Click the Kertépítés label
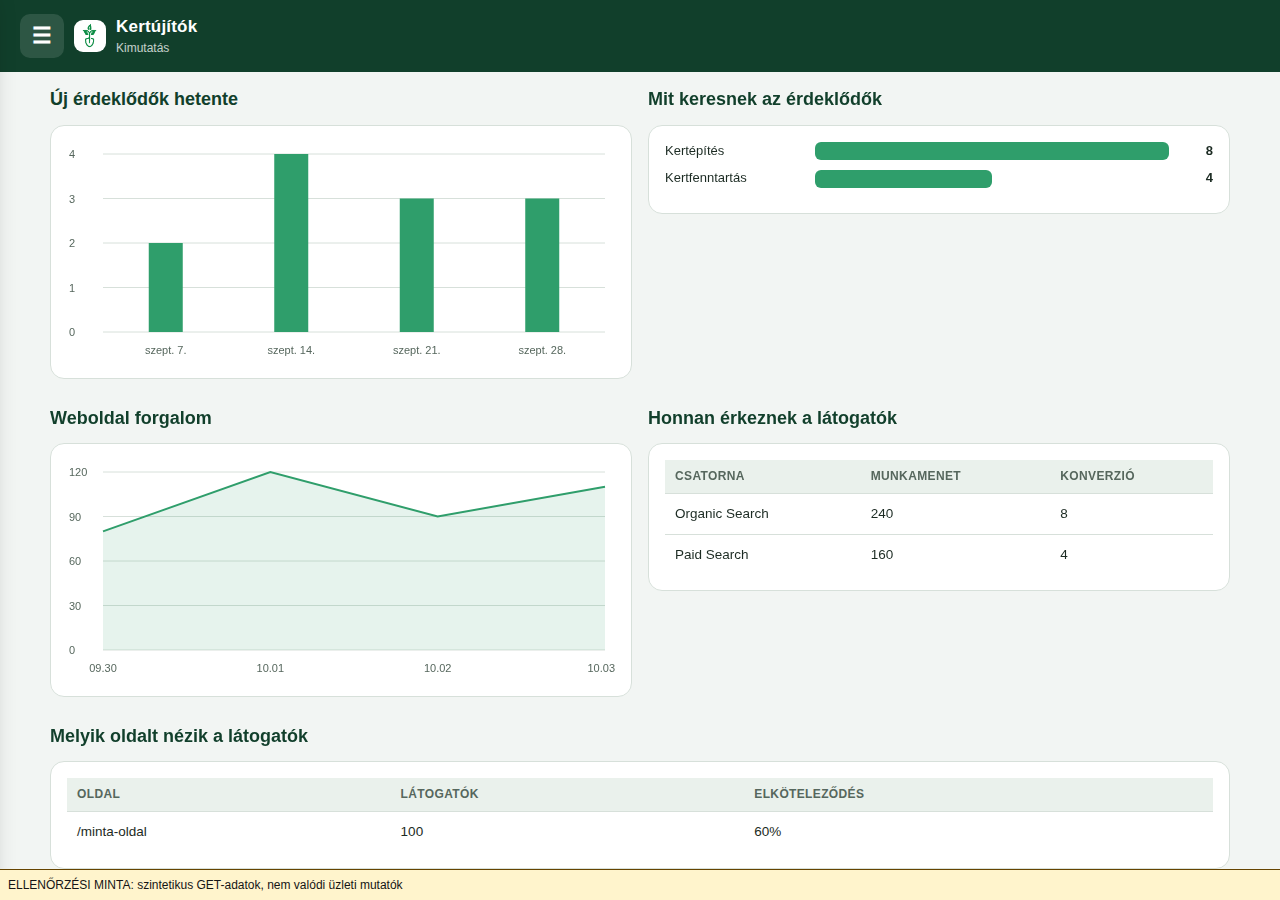Image resolution: width=1280 pixels, height=900 pixels. tap(695, 151)
